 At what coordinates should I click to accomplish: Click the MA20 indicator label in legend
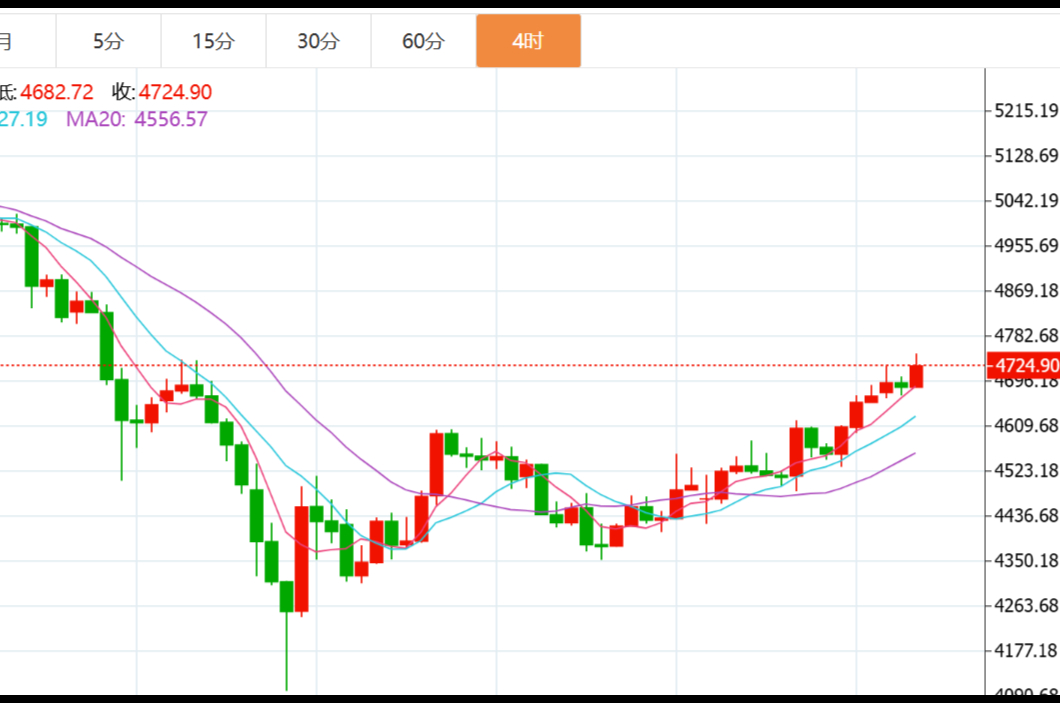[95, 119]
